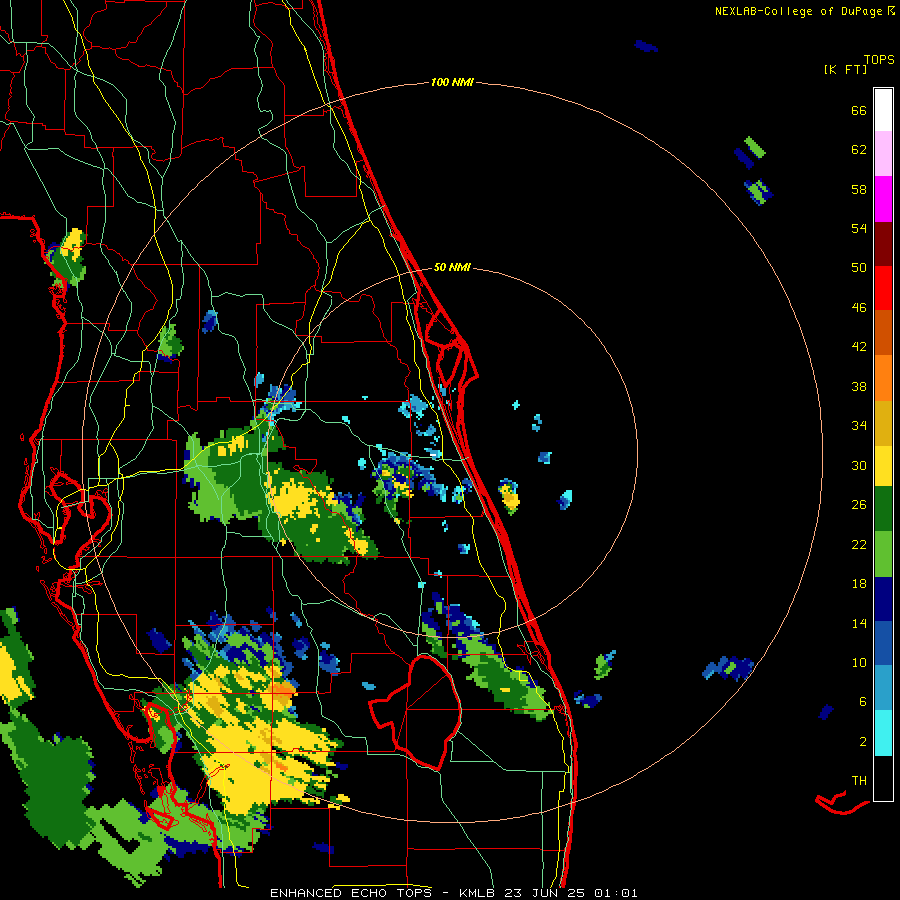Screen dimensions: 900x900
Task: Click the NEXLAB-College of DuPage credit text
Action: (x=798, y=11)
